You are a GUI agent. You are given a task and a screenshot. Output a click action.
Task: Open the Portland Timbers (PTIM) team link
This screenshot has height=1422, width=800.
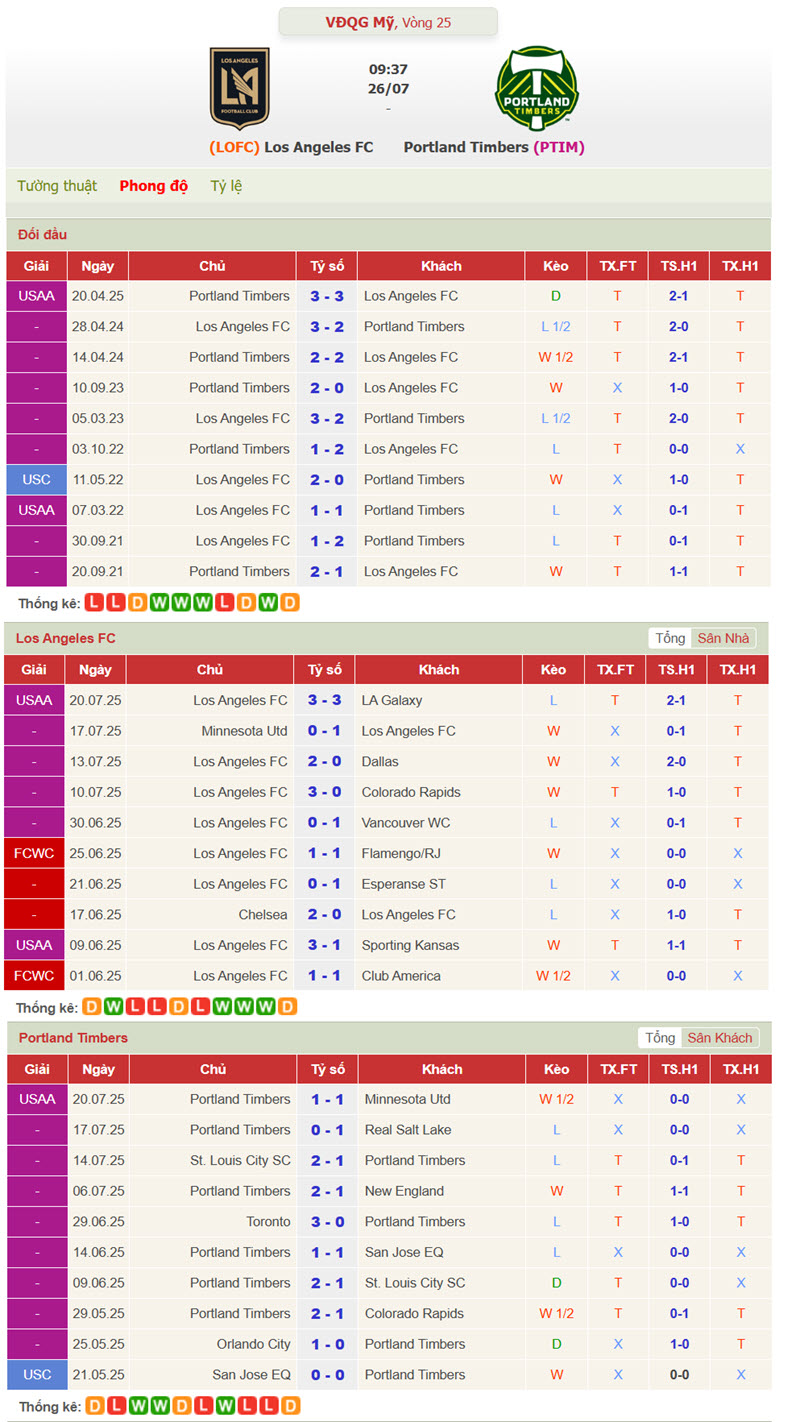click(494, 147)
